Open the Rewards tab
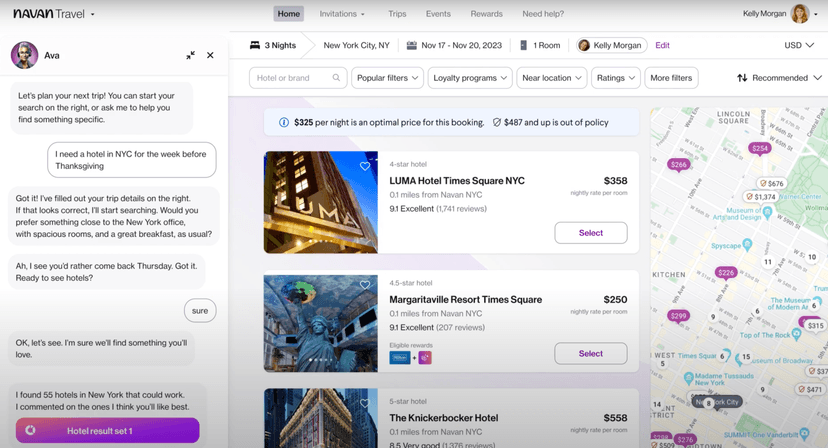Screen dimensions: 828x448 486,14
